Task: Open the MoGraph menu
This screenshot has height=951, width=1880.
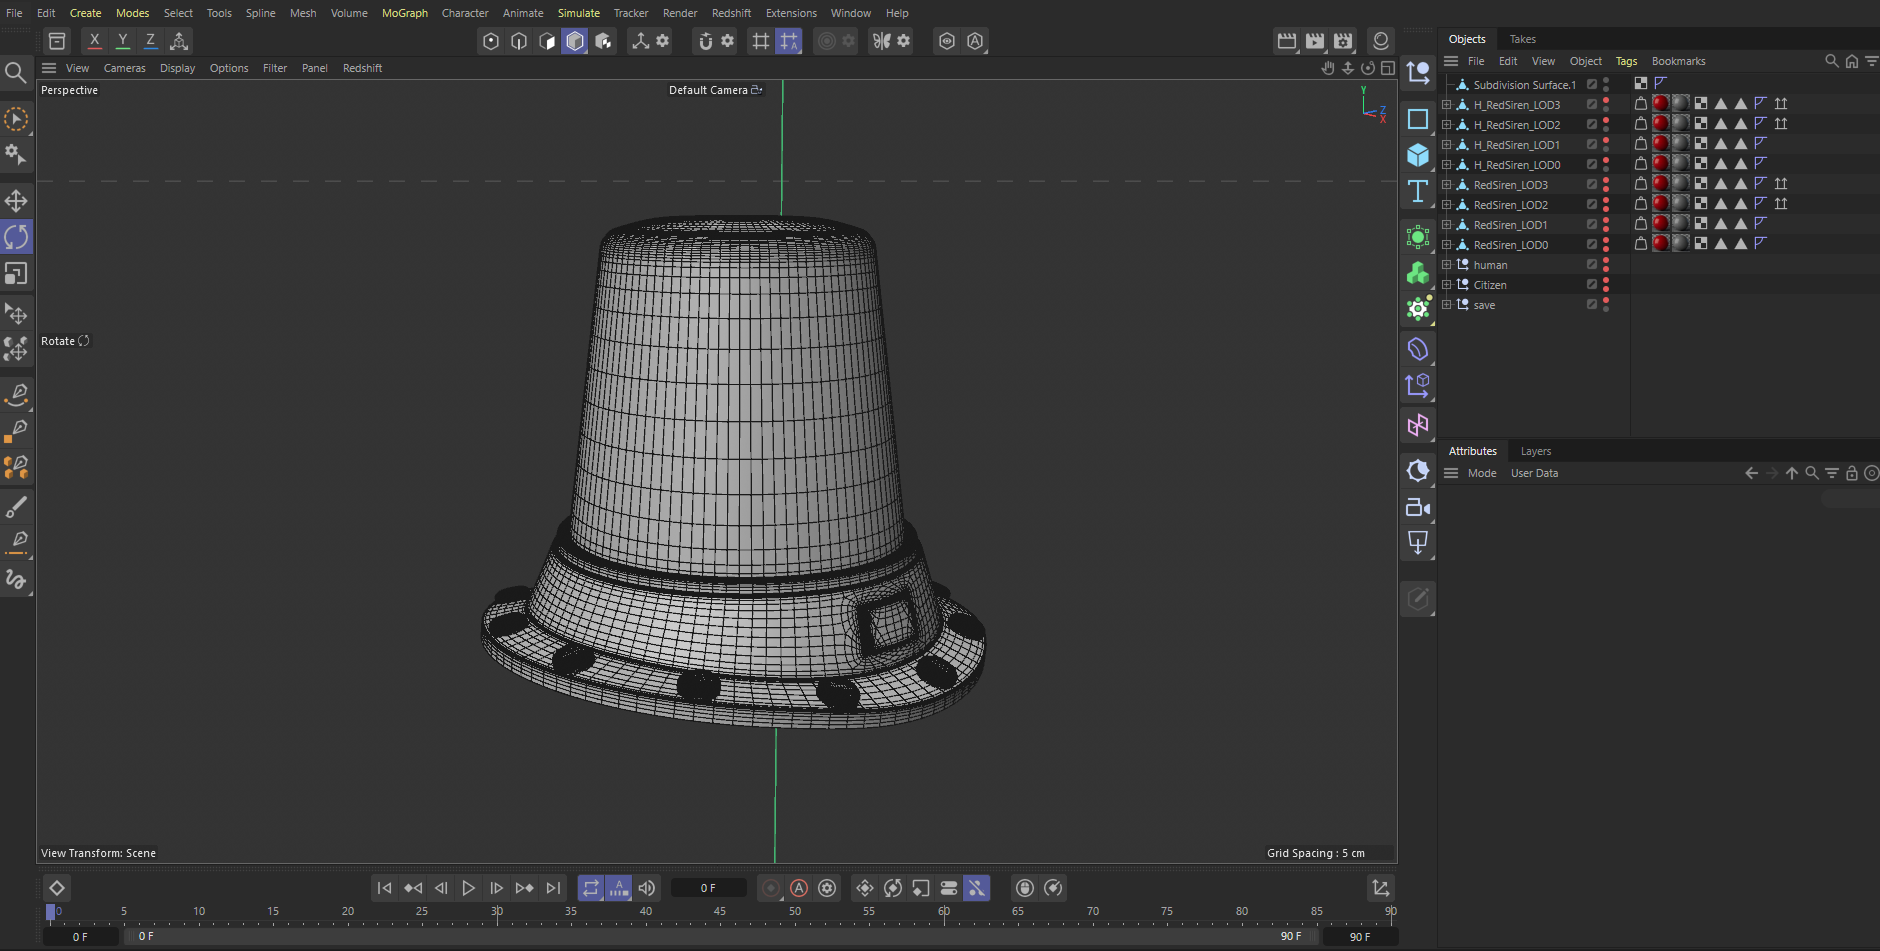Action: pos(404,13)
